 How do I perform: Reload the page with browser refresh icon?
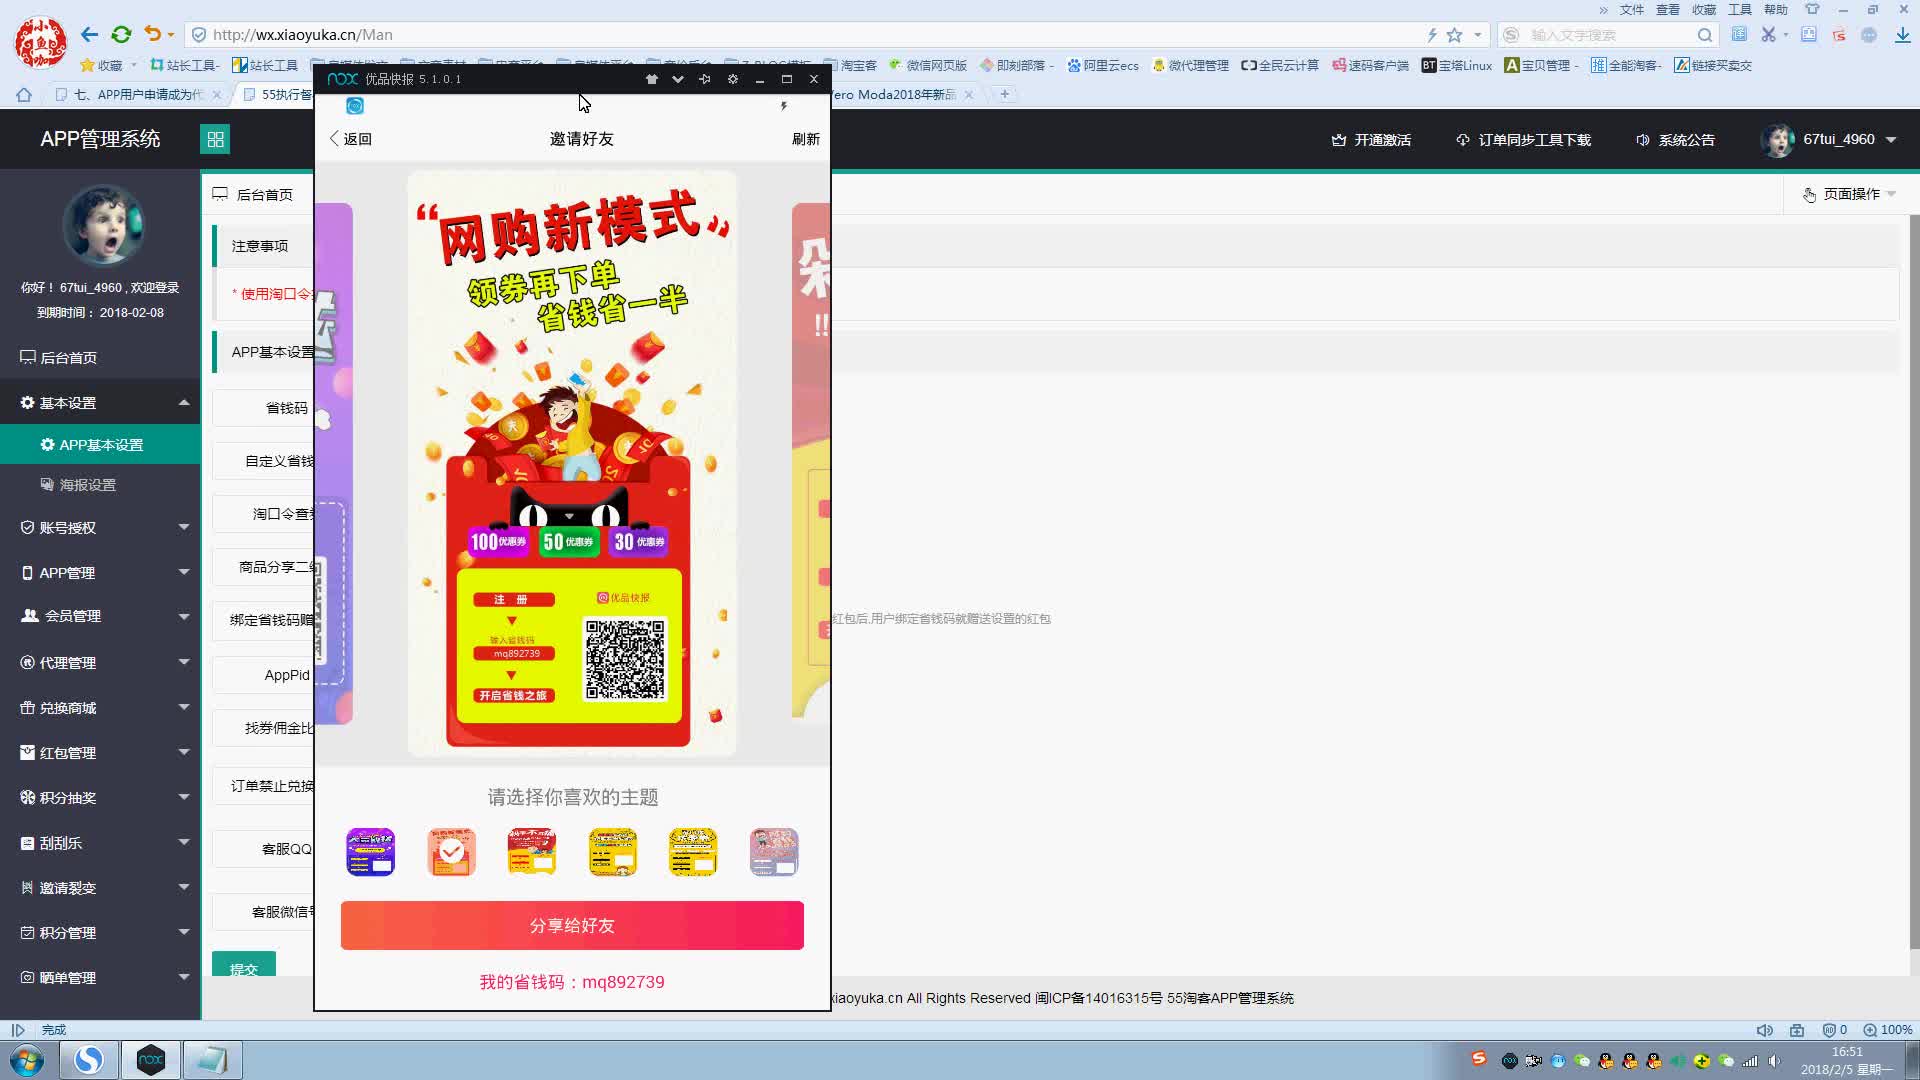coord(121,34)
